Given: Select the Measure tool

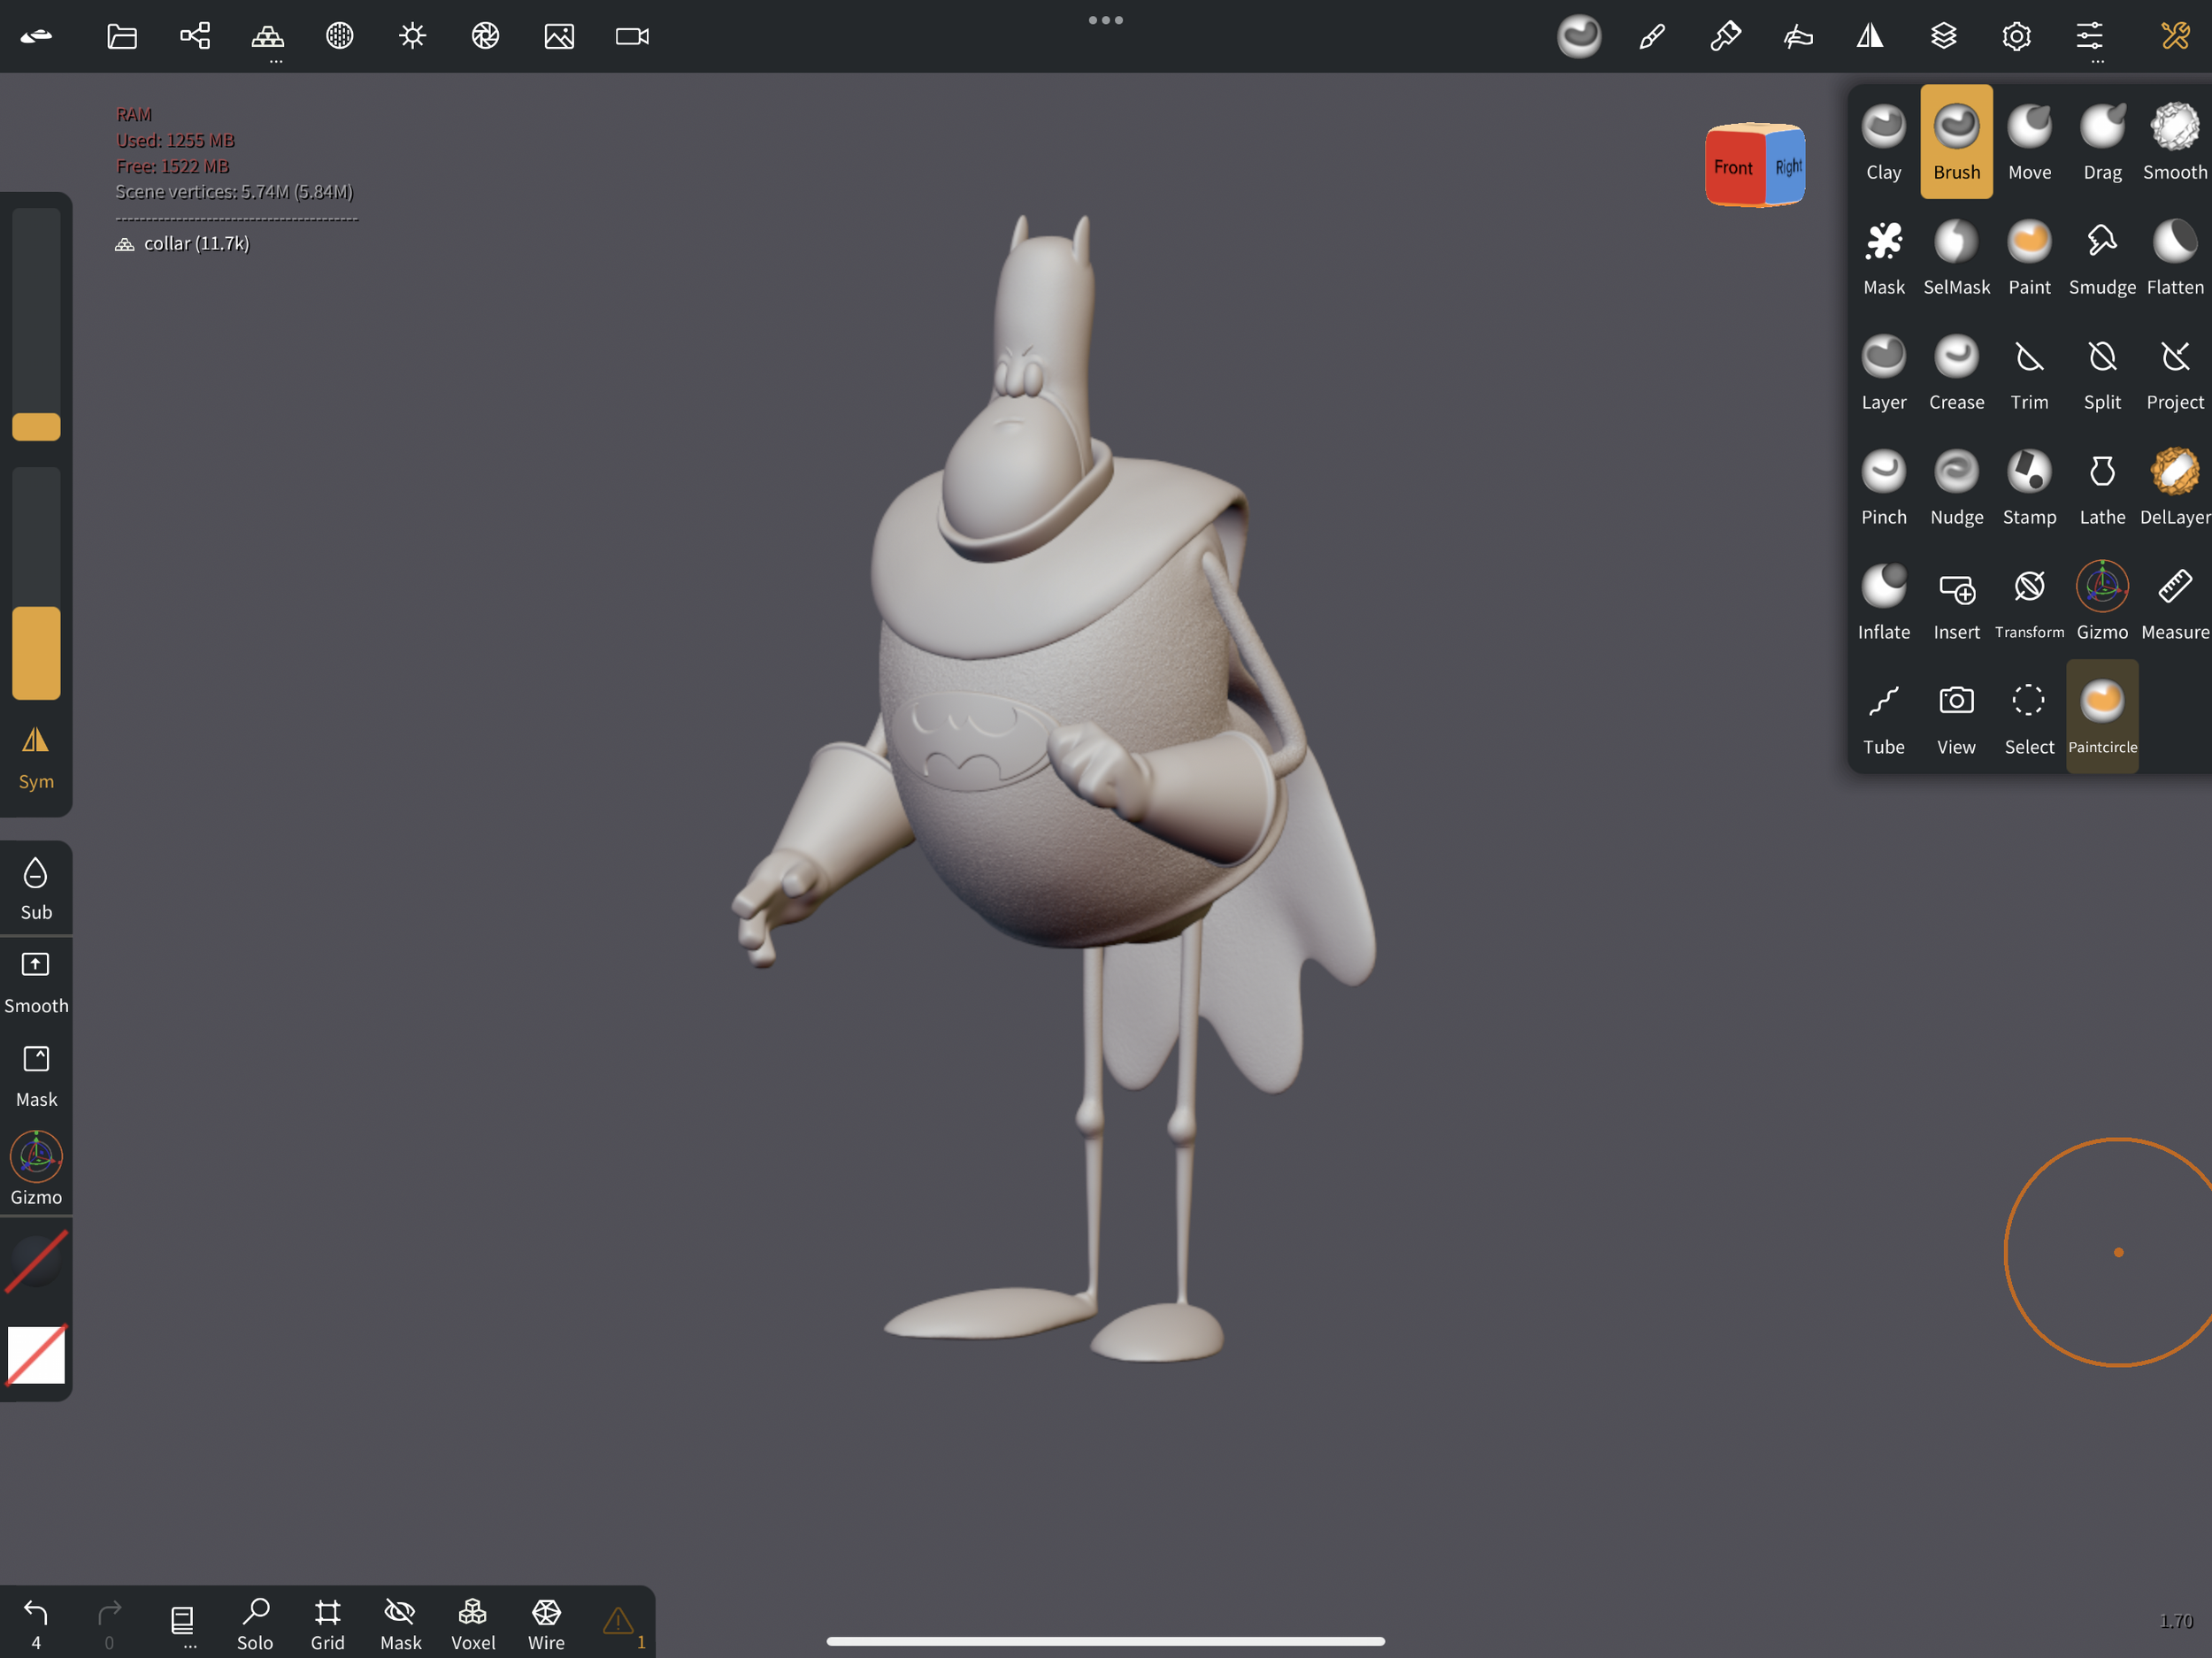Looking at the screenshot, I should point(2174,602).
